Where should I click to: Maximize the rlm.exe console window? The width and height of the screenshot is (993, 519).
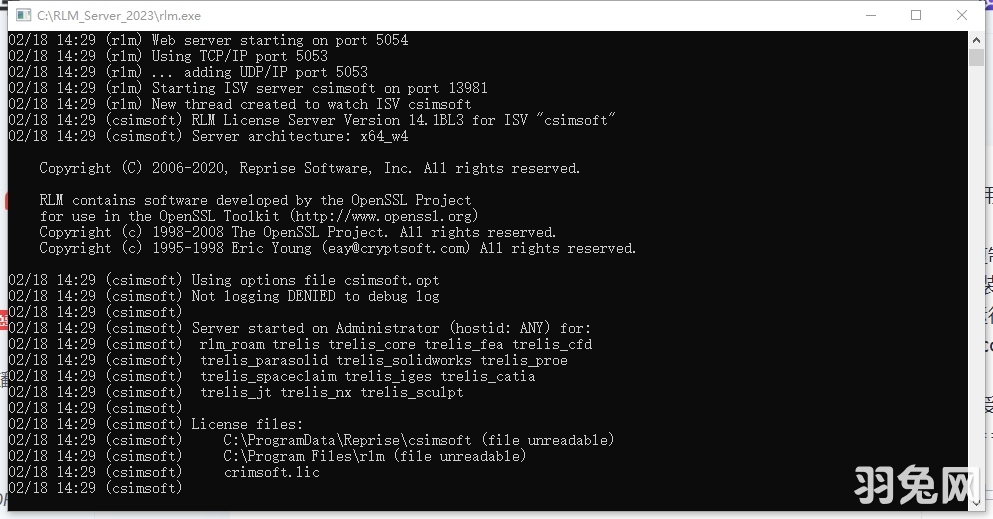916,15
